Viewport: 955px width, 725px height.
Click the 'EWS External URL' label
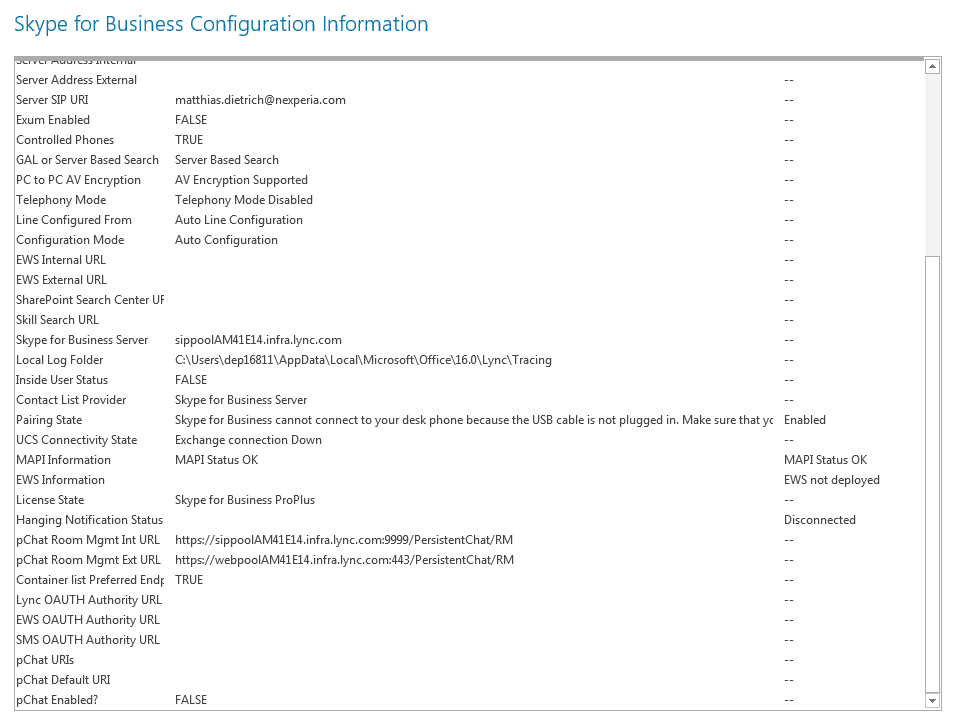(x=62, y=280)
